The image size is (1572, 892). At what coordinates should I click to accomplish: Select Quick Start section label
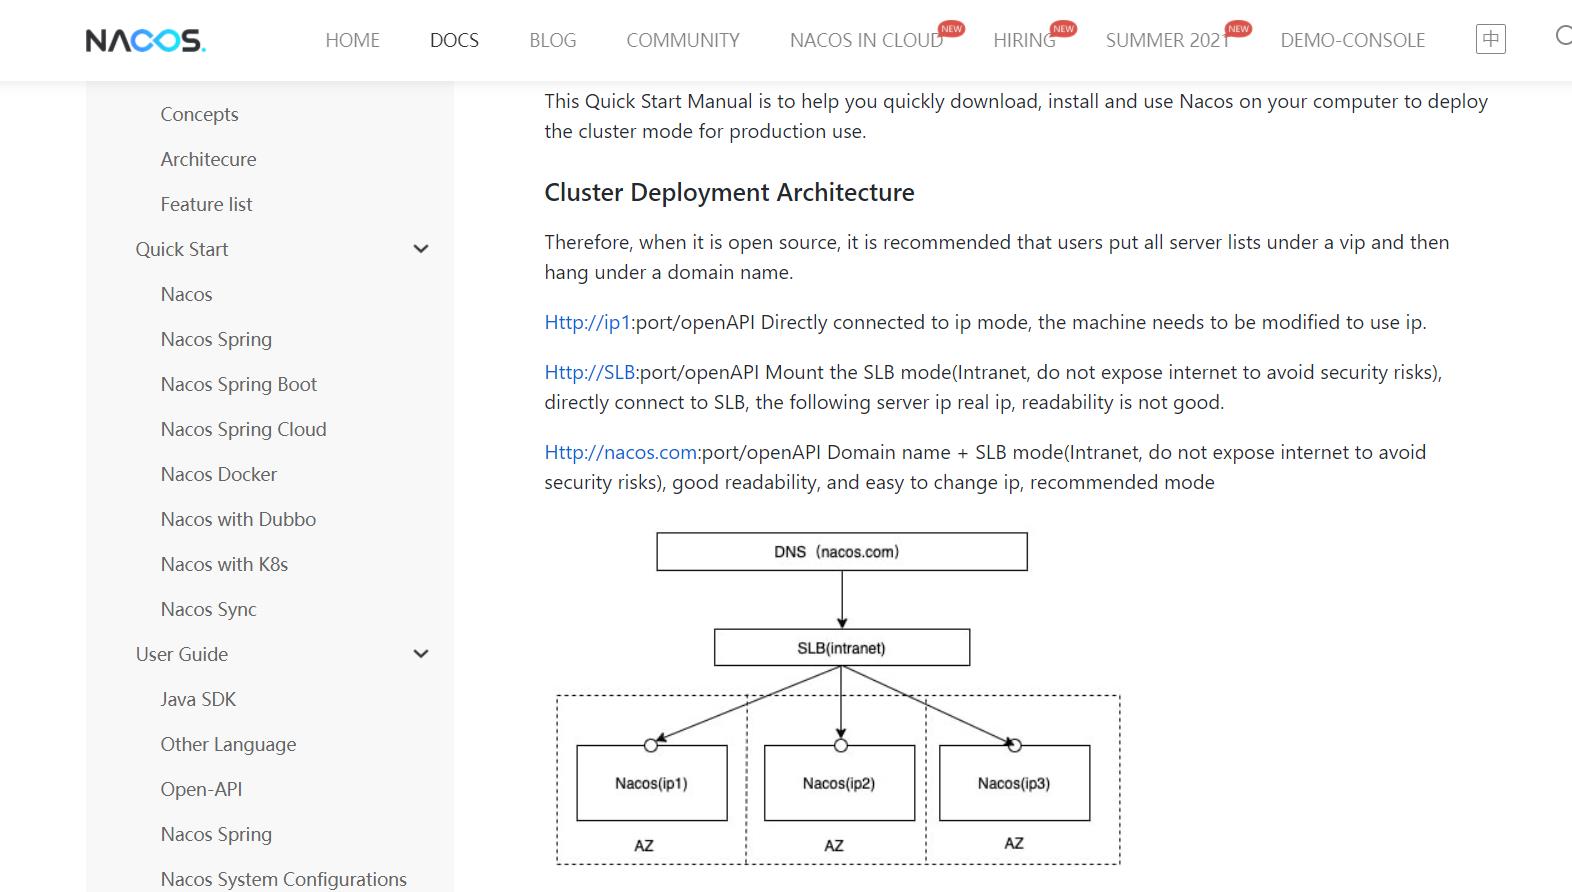(x=182, y=249)
